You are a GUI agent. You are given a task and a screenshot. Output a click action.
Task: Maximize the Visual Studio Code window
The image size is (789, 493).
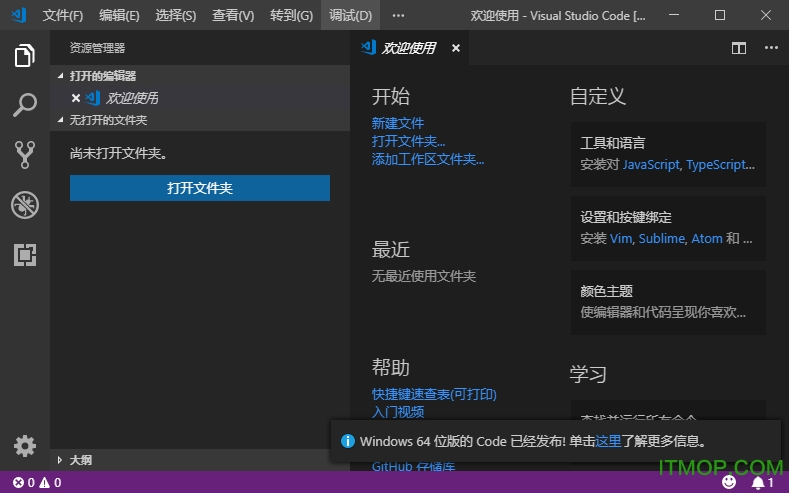point(720,16)
